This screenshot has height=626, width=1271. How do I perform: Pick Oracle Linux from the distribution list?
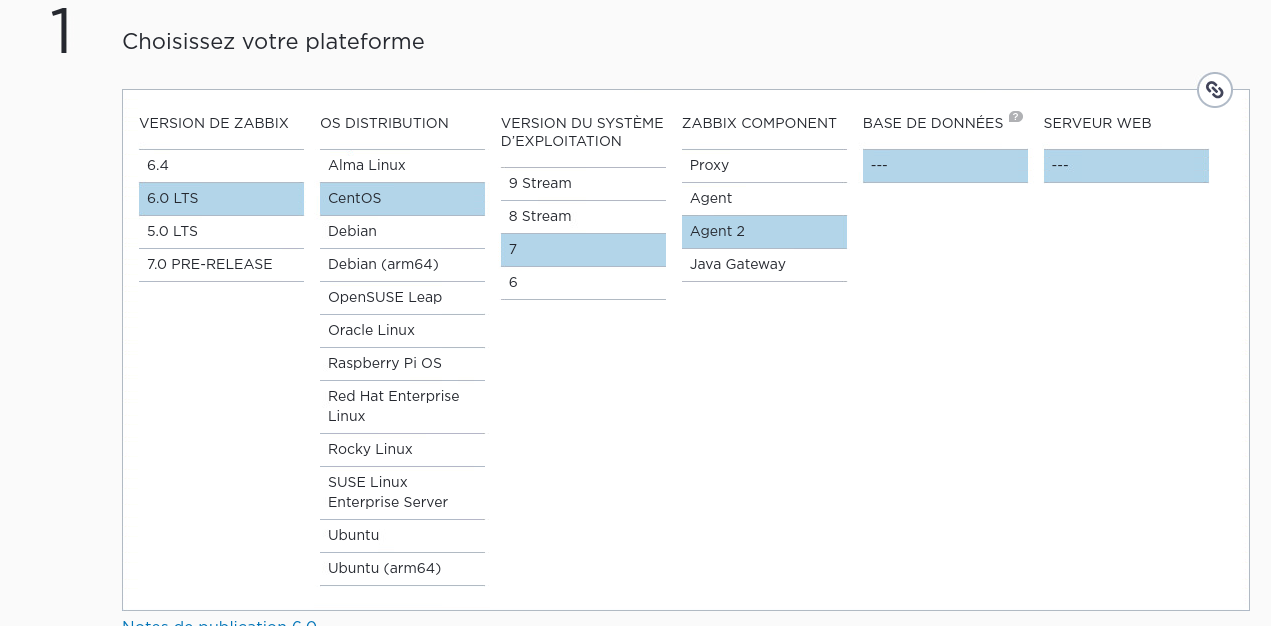402,330
